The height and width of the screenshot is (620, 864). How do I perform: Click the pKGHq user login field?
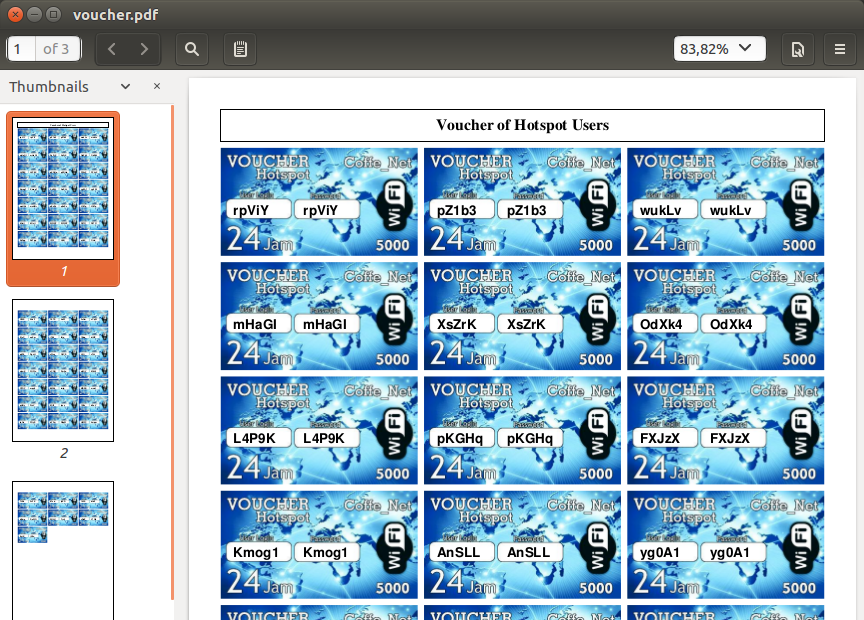462,438
